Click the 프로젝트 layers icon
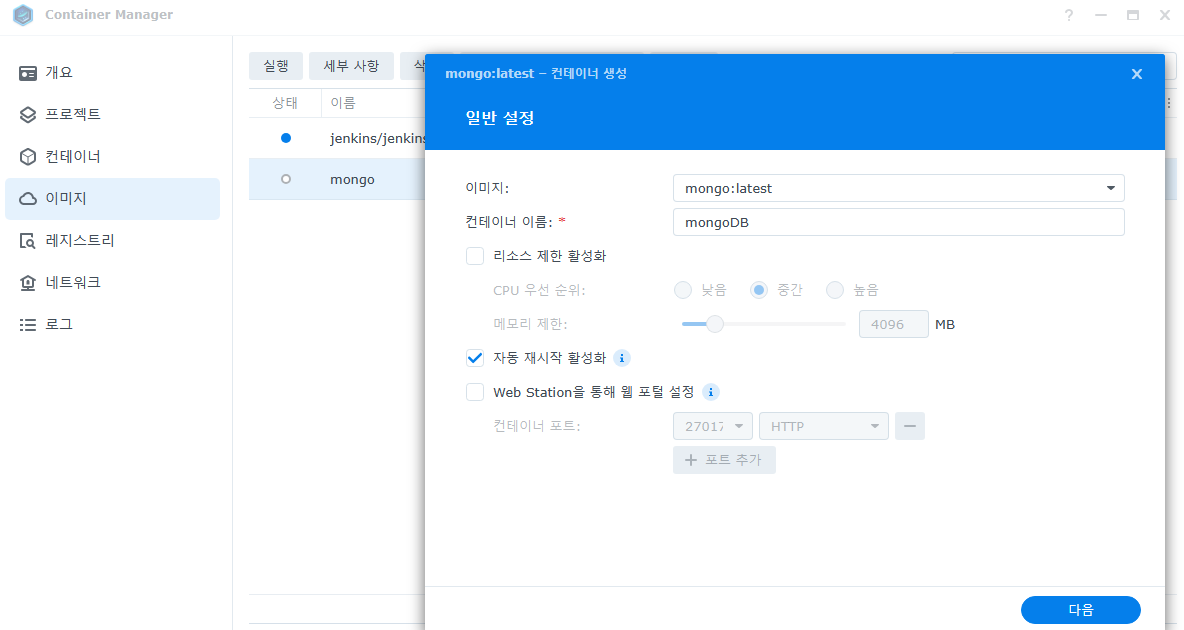Image resolution: width=1184 pixels, height=630 pixels. 28,115
